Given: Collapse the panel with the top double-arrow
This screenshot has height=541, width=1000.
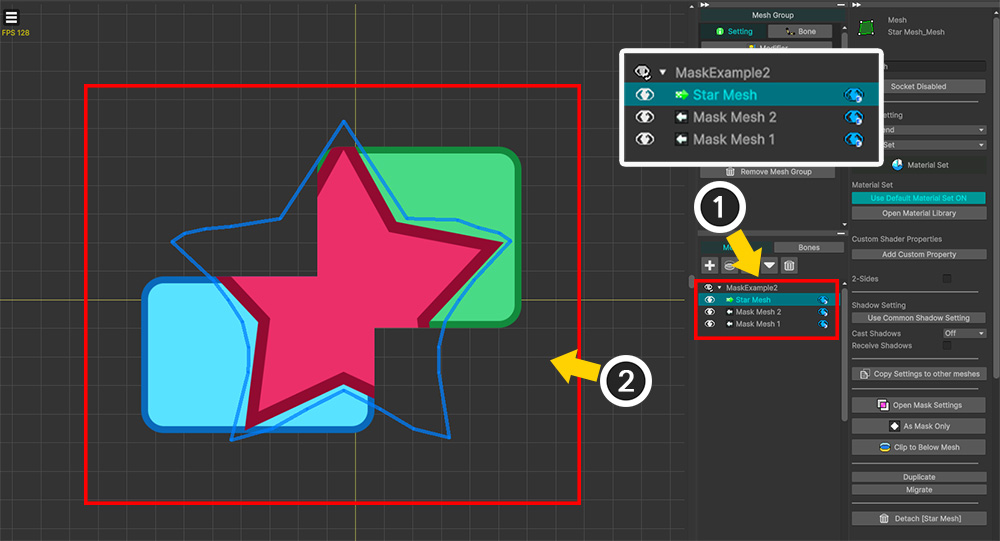Looking at the screenshot, I should click(x=704, y=4).
